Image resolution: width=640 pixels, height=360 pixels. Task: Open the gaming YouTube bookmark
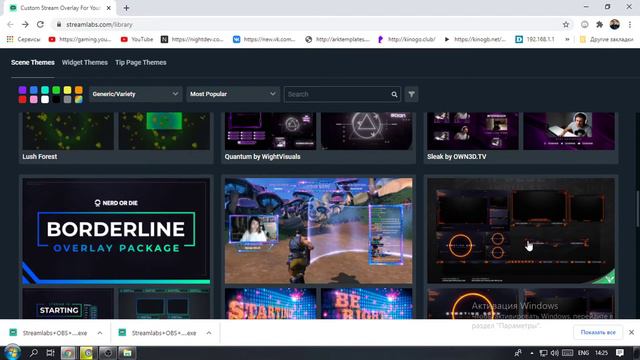80,39
